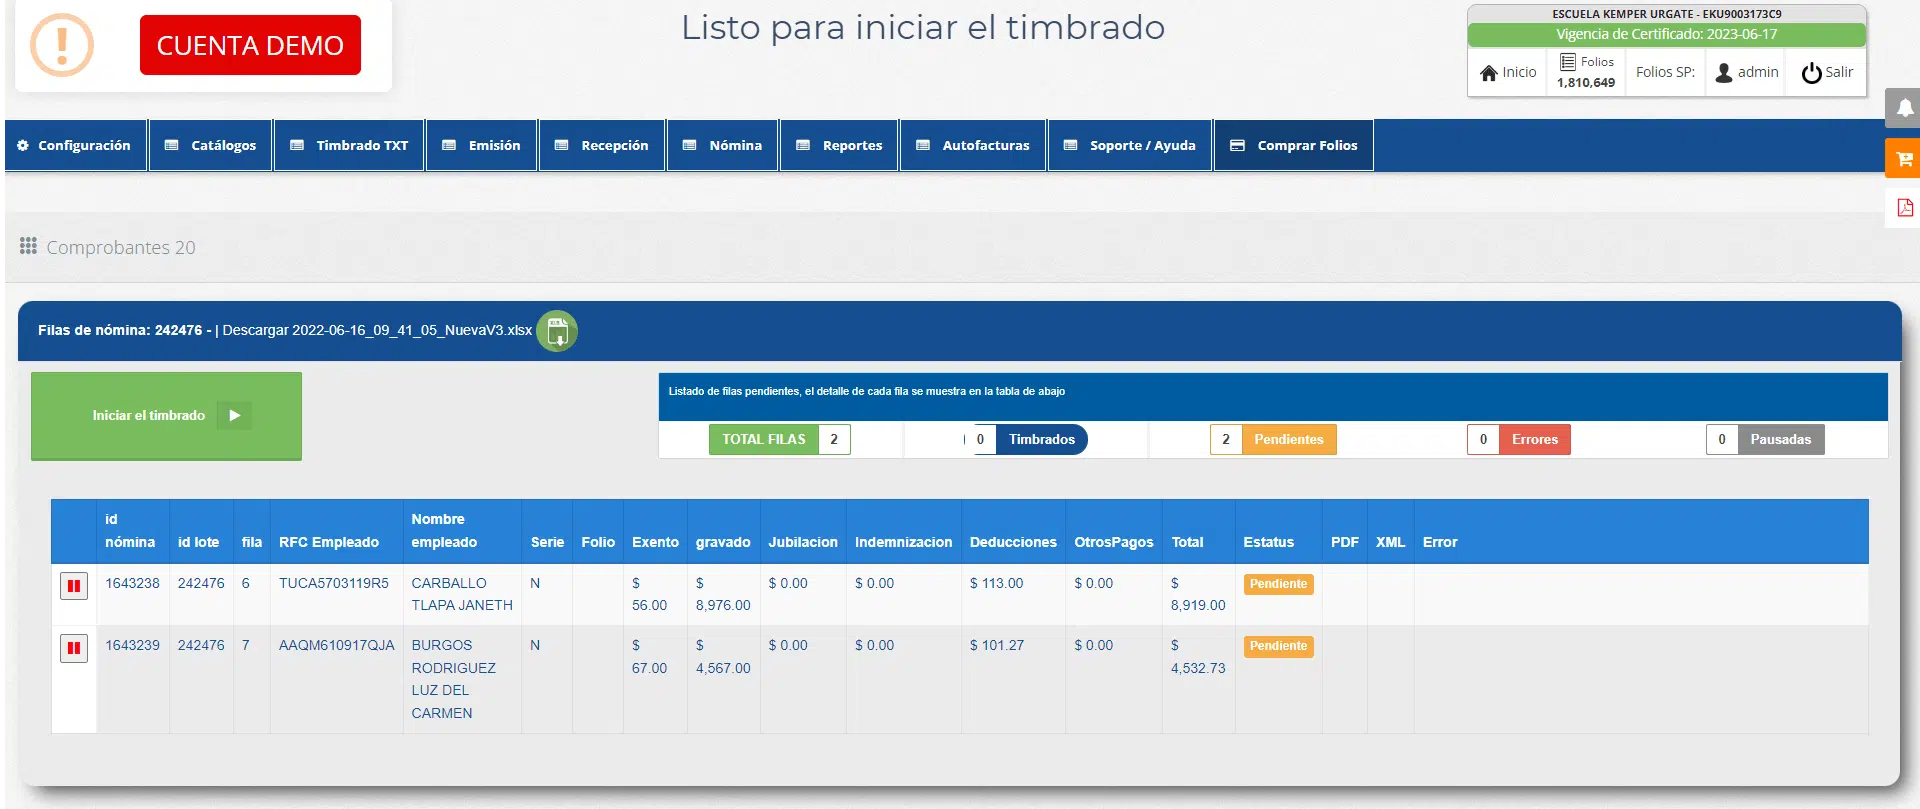Download the nómina xlsx file icon
Screen dimensions: 1920x809
tap(557, 331)
